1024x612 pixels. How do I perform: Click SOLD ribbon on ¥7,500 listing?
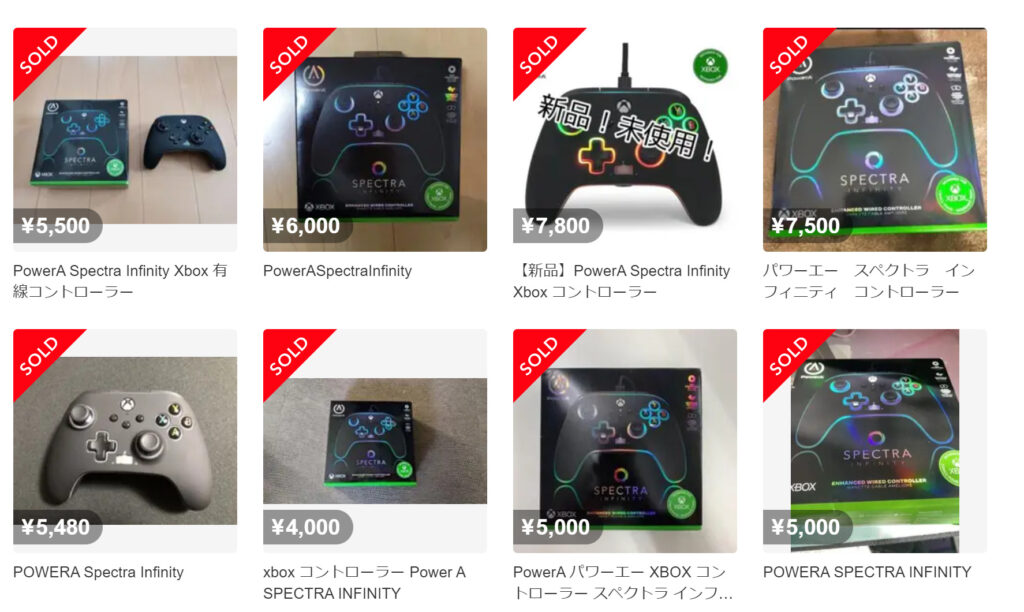click(790, 55)
